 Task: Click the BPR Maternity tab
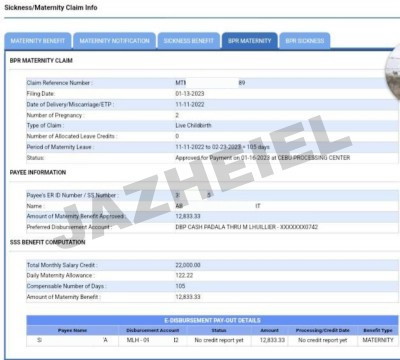250,41
